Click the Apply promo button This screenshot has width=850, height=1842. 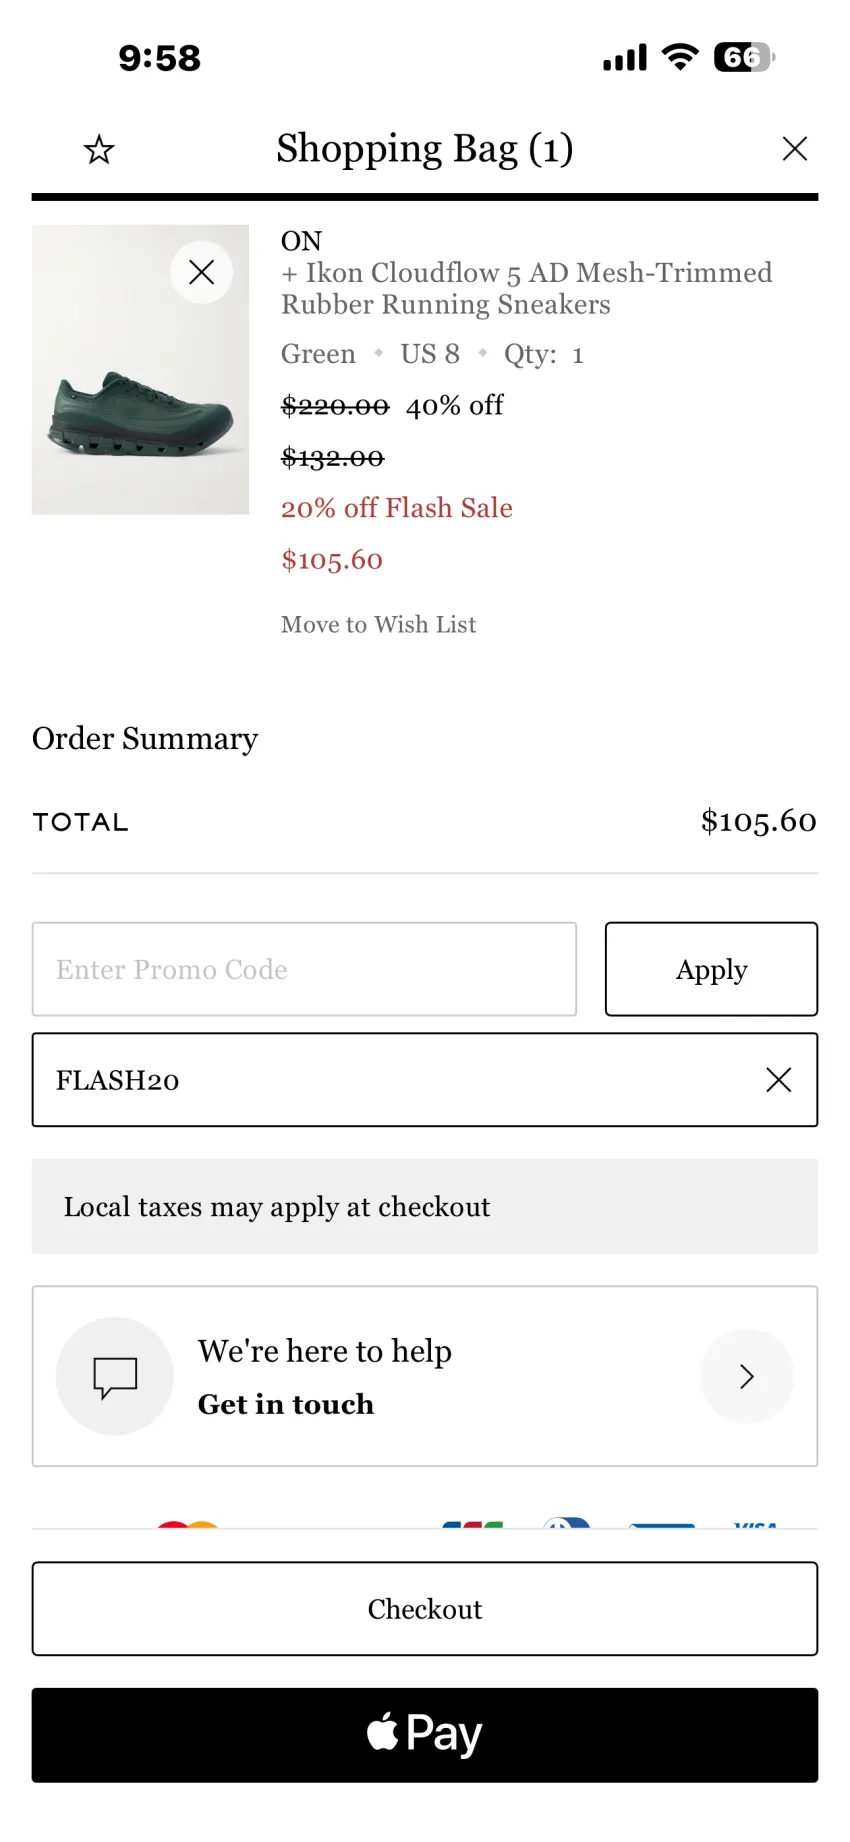coord(711,969)
